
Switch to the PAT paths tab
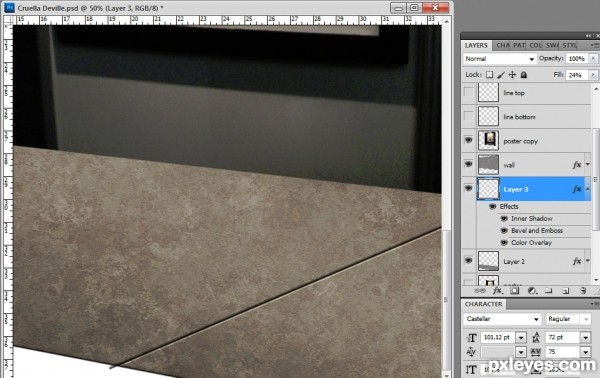pyautogui.click(x=518, y=46)
